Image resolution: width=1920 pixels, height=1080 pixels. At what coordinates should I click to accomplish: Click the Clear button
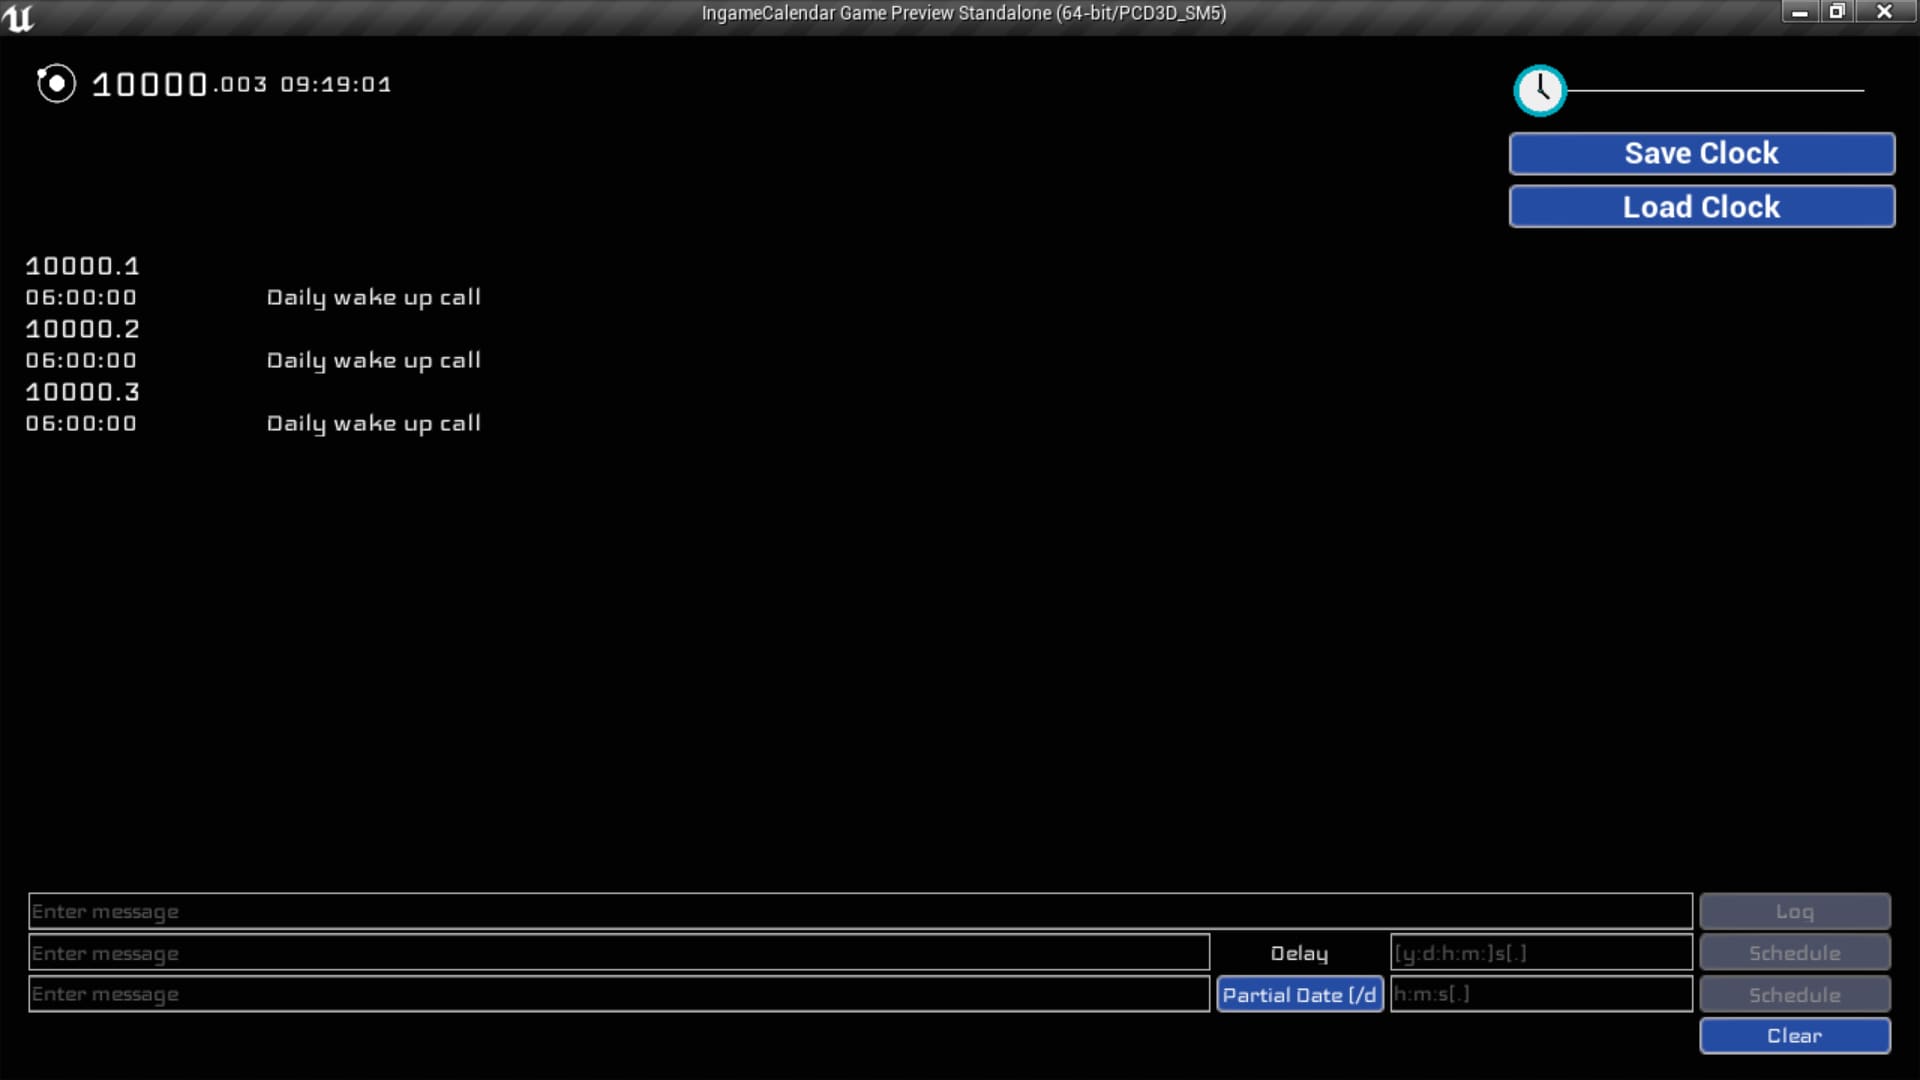pos(1793,1035)
